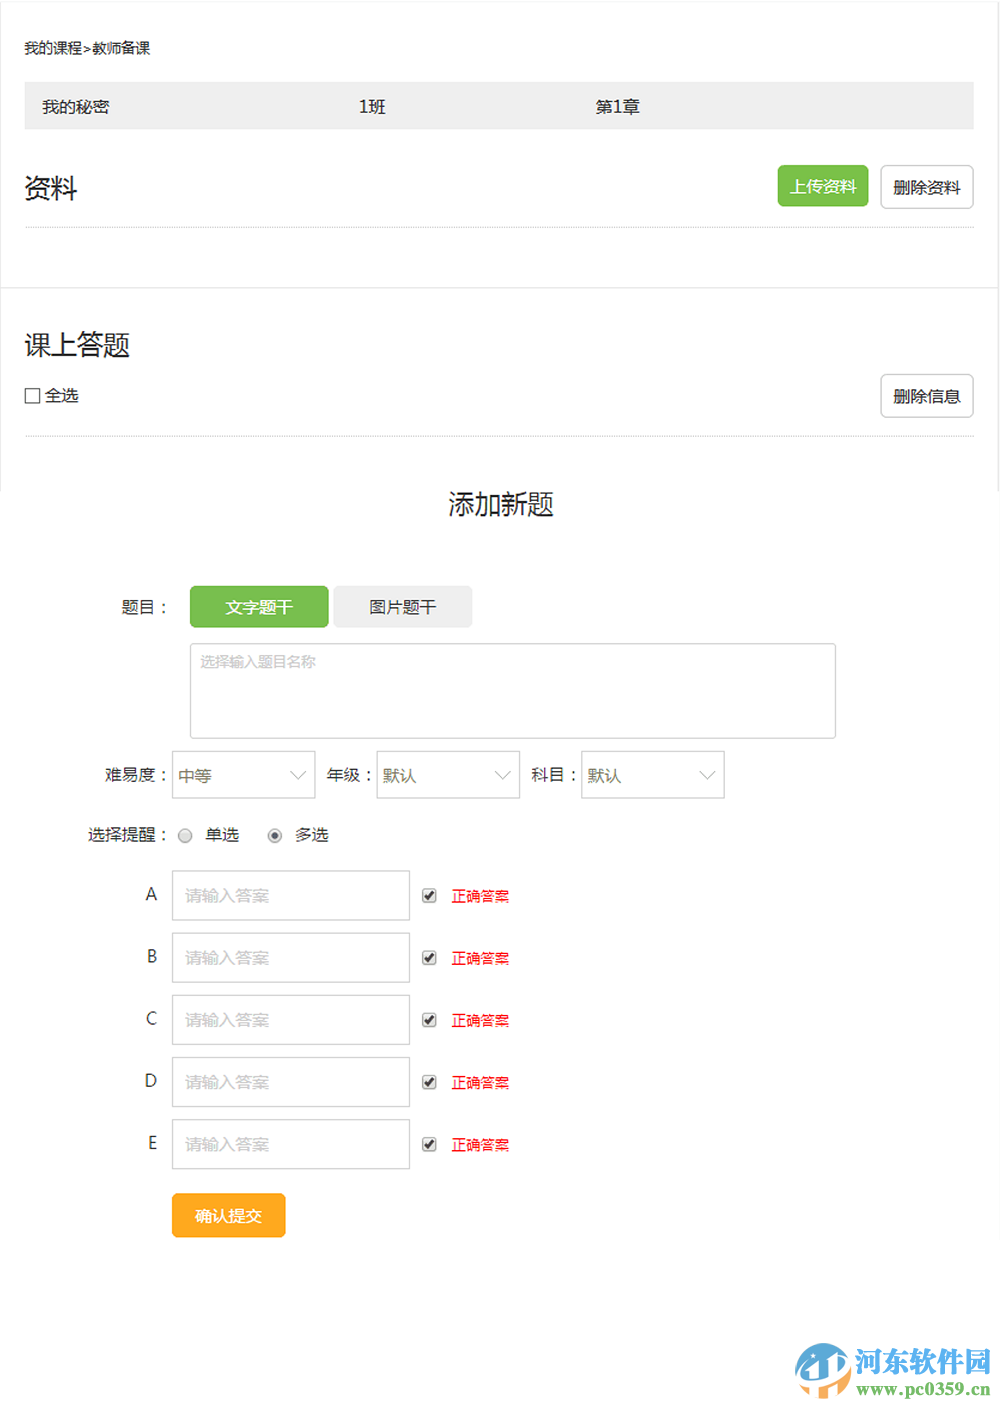Click the 删除信息 delete info button
1000x1414 pixels.
pyautogui.click(x=926, y=396)
